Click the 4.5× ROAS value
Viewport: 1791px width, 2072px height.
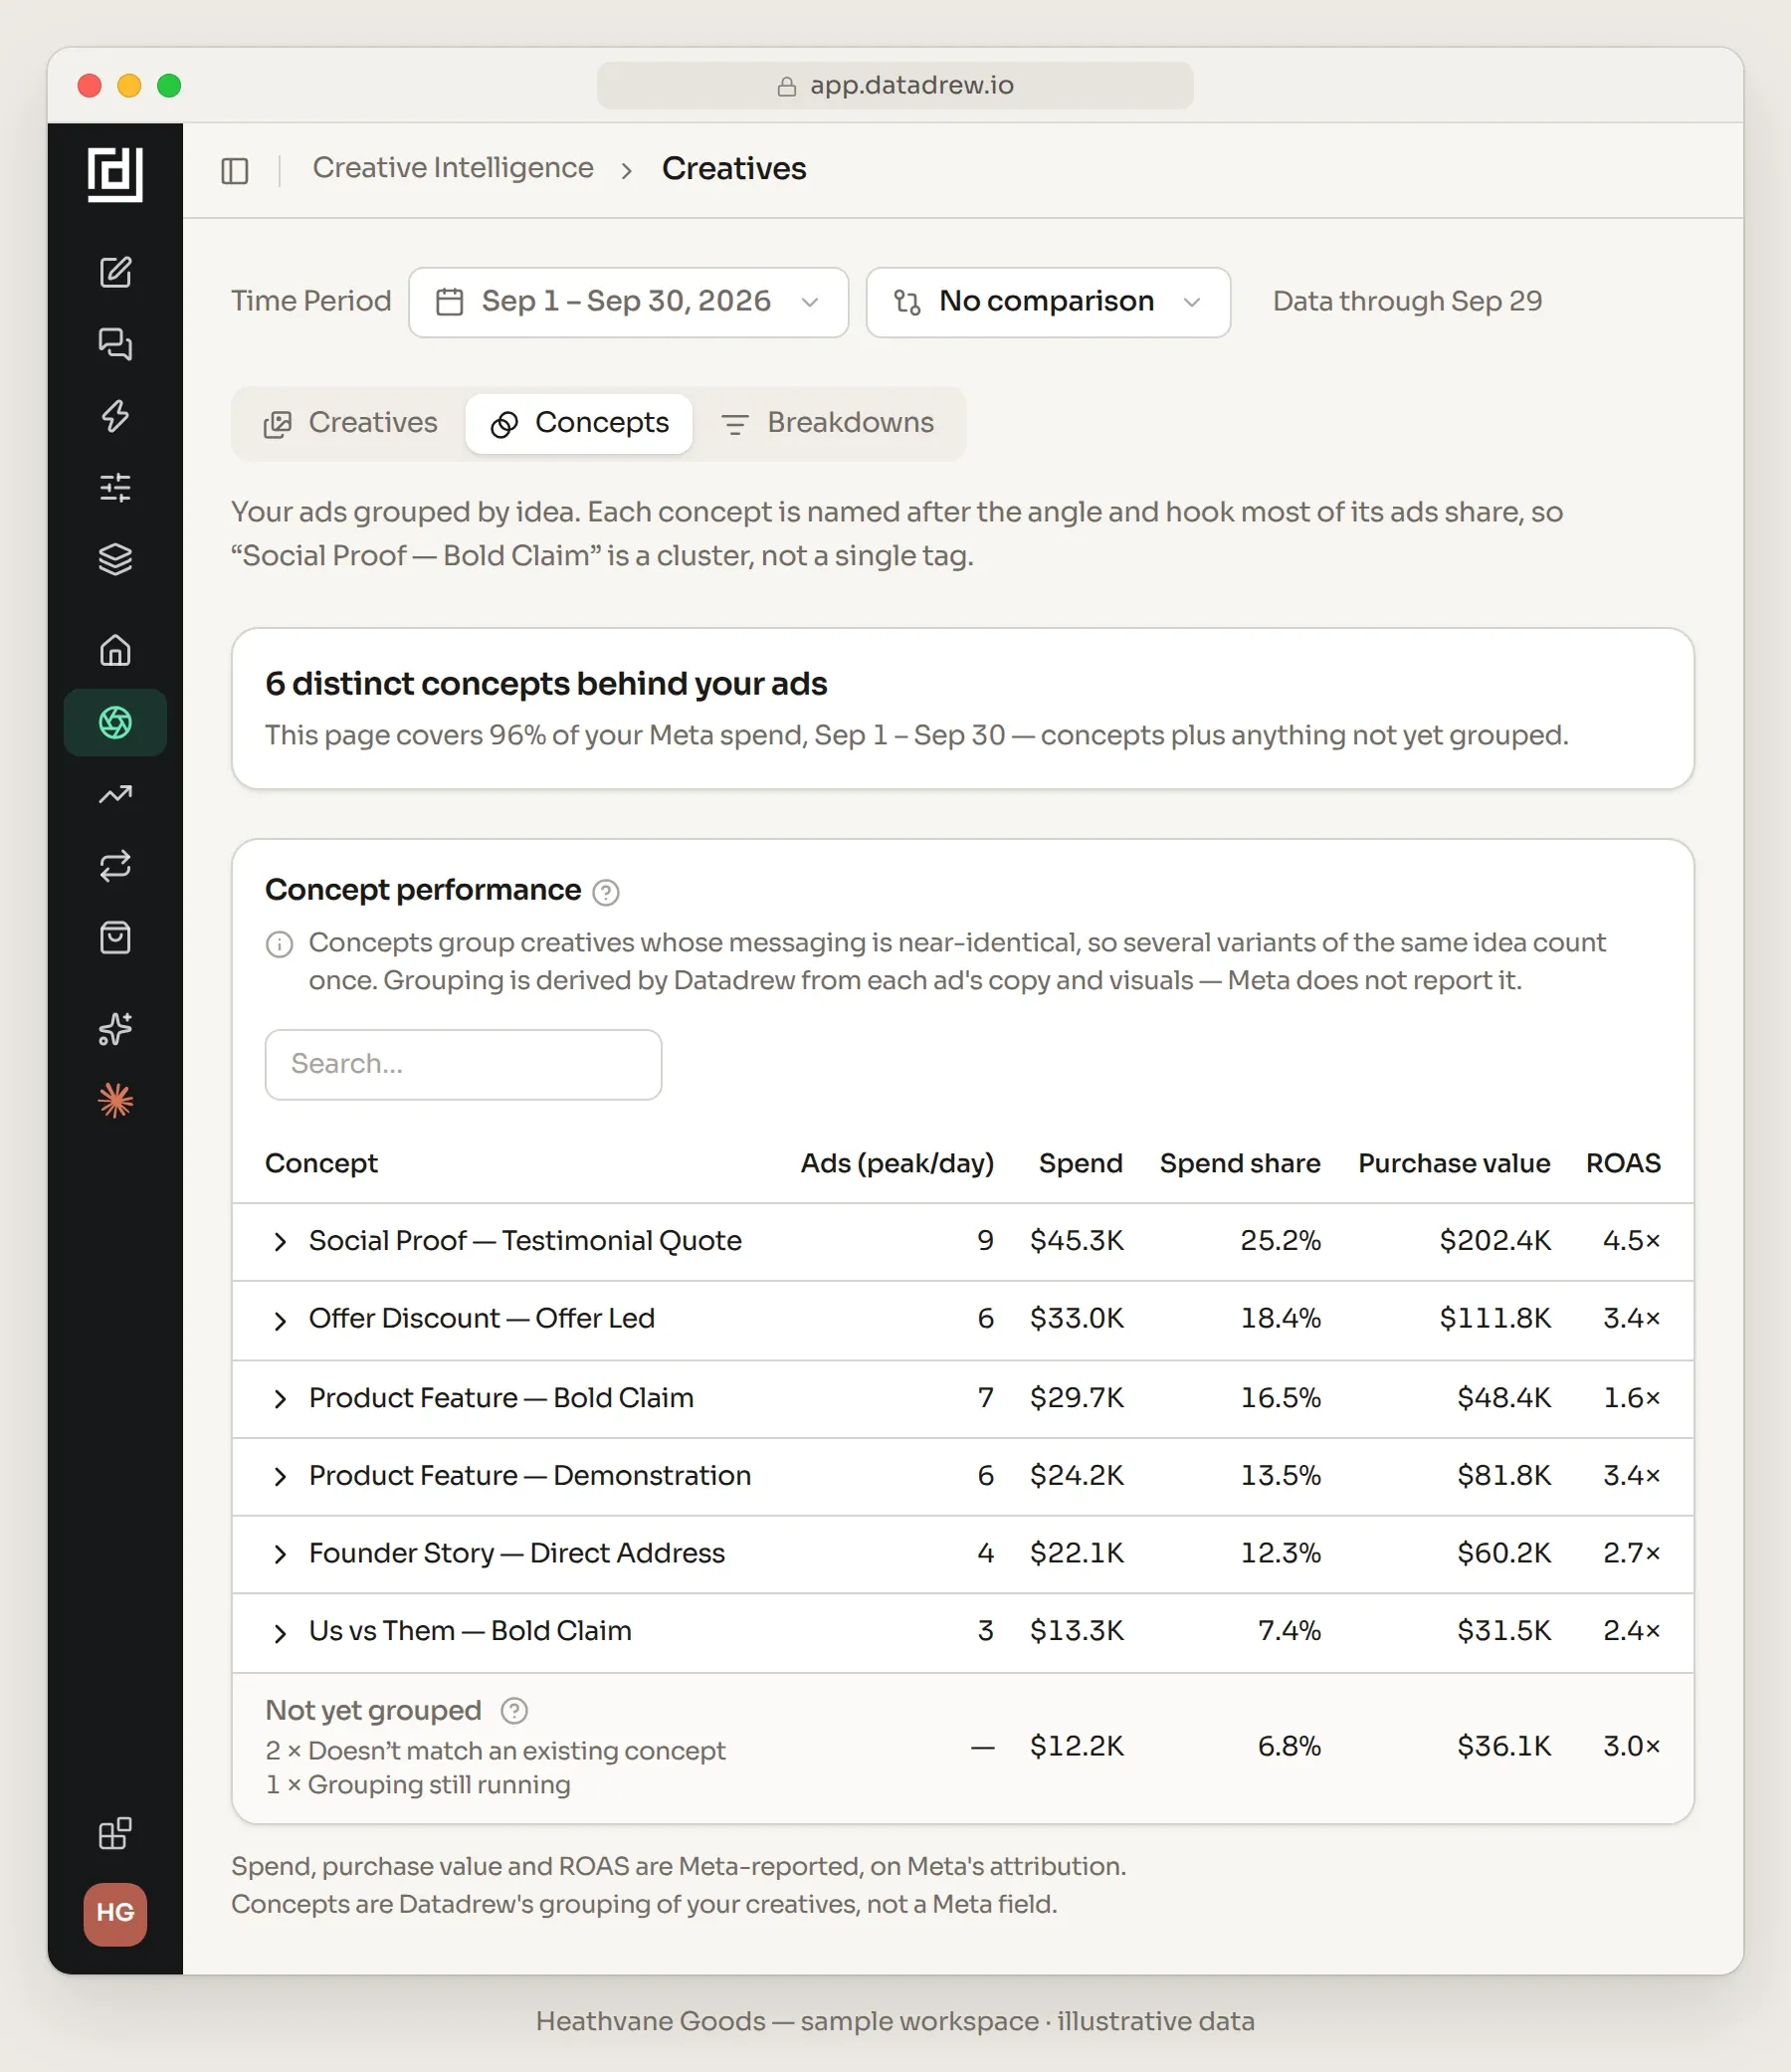point(1632,1241)
